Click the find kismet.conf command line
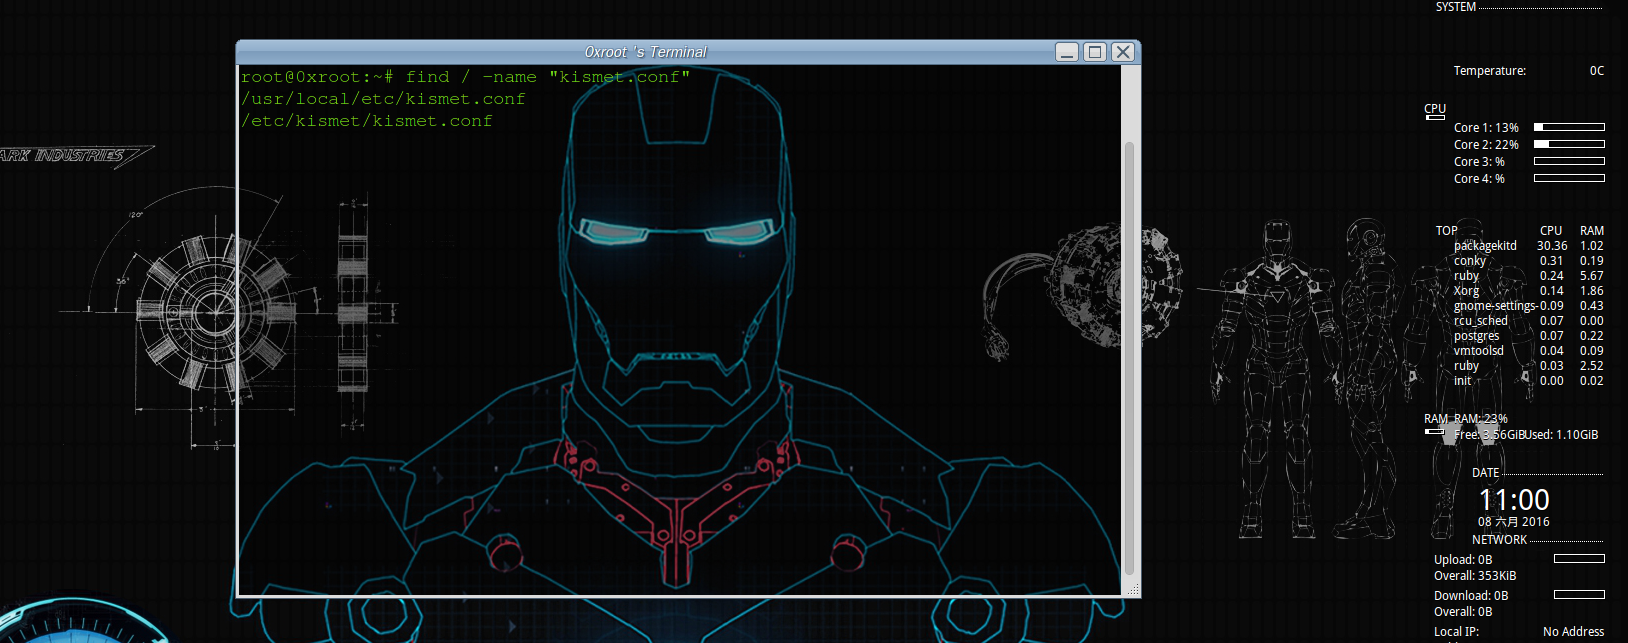 tap(466, 77)
